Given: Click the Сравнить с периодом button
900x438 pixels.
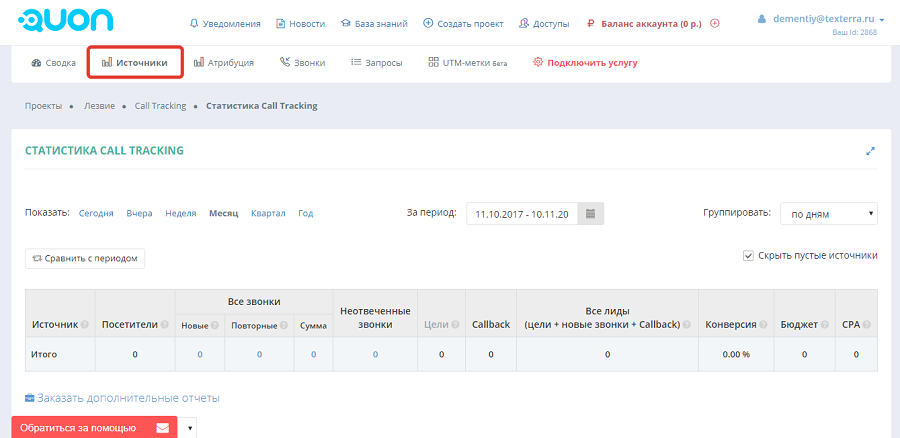Looking at the screenshot, I should pyautogui.click(x=85, y=258).
